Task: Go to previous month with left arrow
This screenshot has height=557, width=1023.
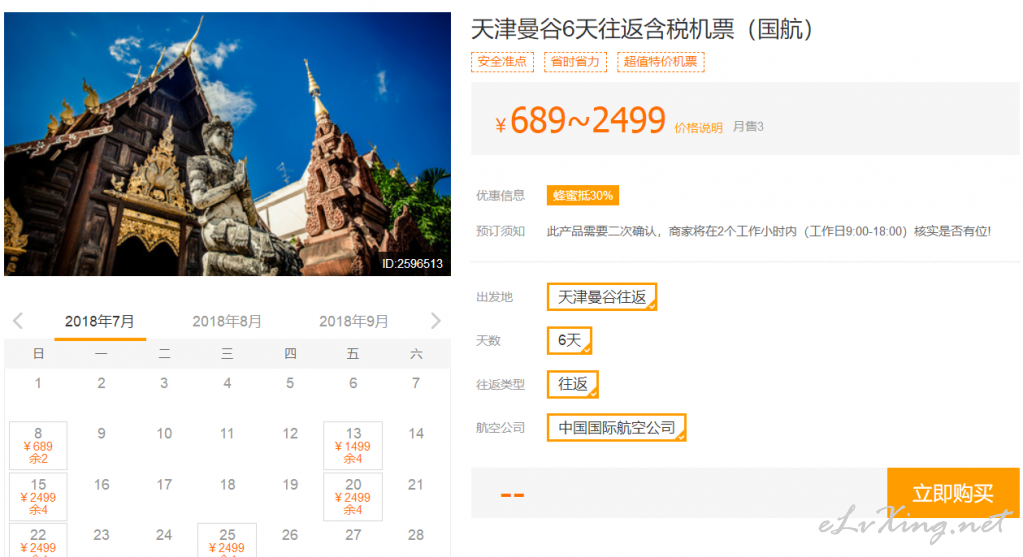Action: point(18,321)
